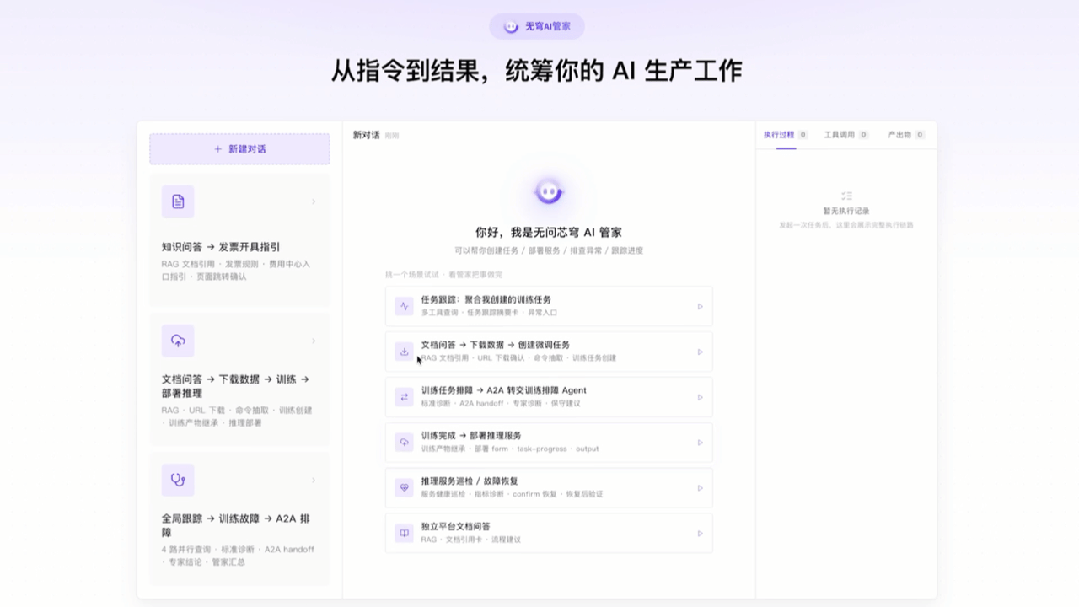Run the 训练完成 → 部署推理服务 play arrow
This screenshot has height=607, width=1079.
pos(700,443)
